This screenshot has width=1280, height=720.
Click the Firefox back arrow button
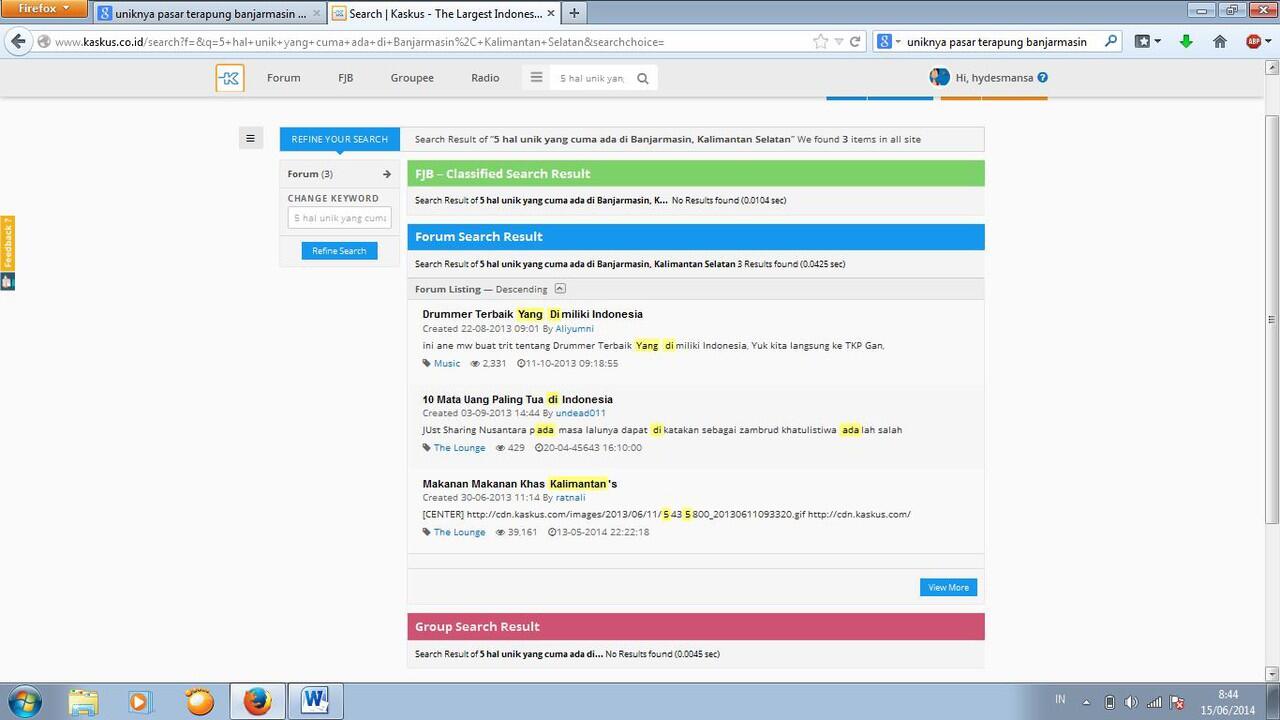pos(18,42)
